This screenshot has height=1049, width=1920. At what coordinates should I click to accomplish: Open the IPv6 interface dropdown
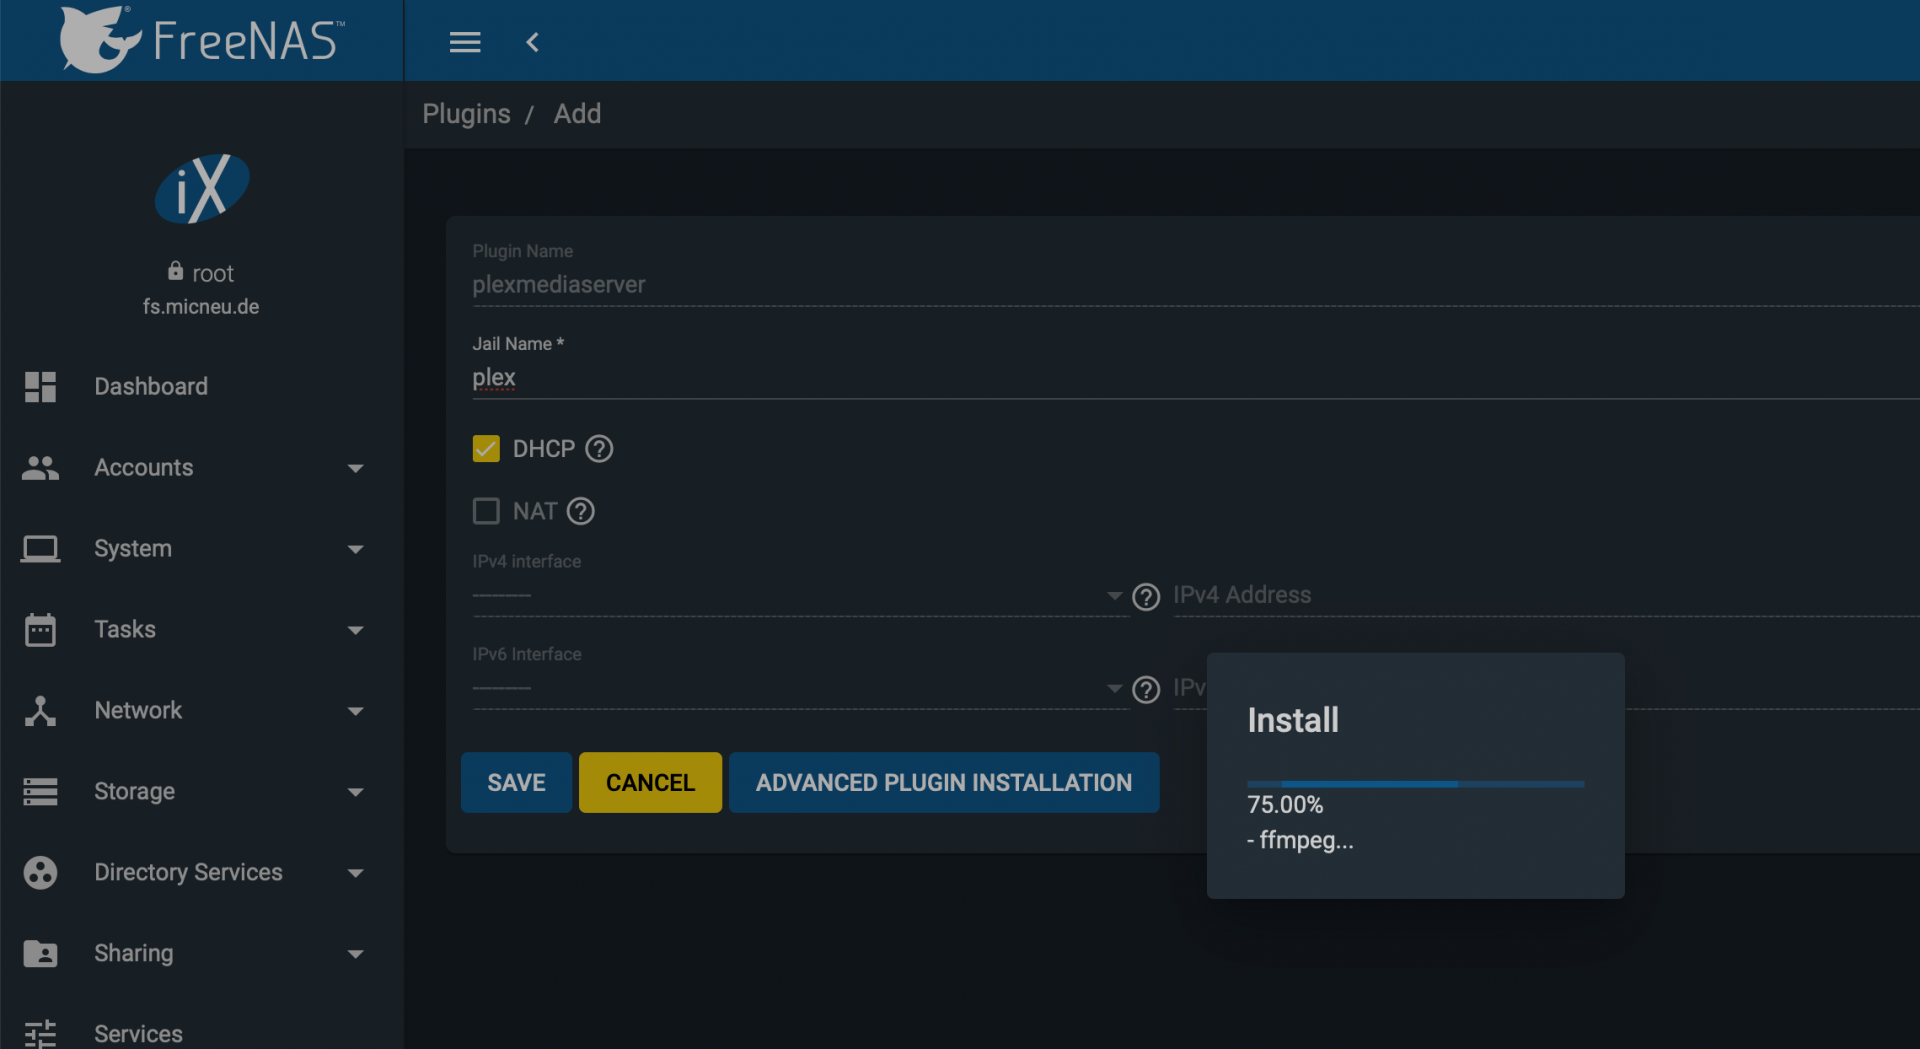[799, 688]
